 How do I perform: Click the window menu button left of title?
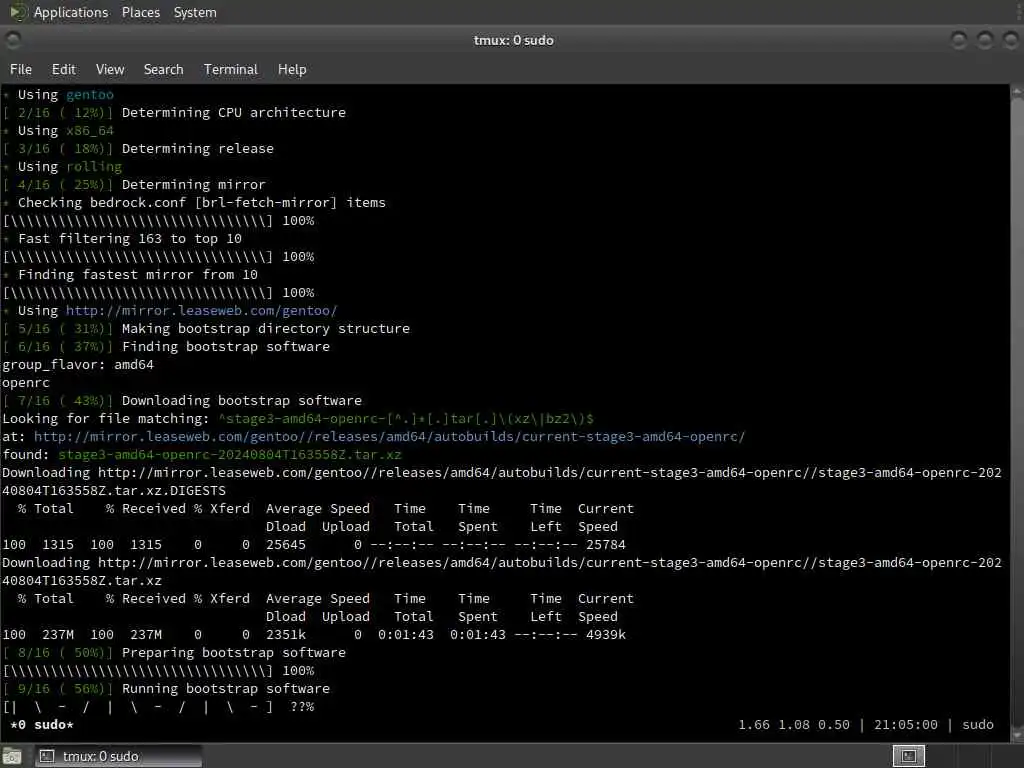[x=12, y=40]
